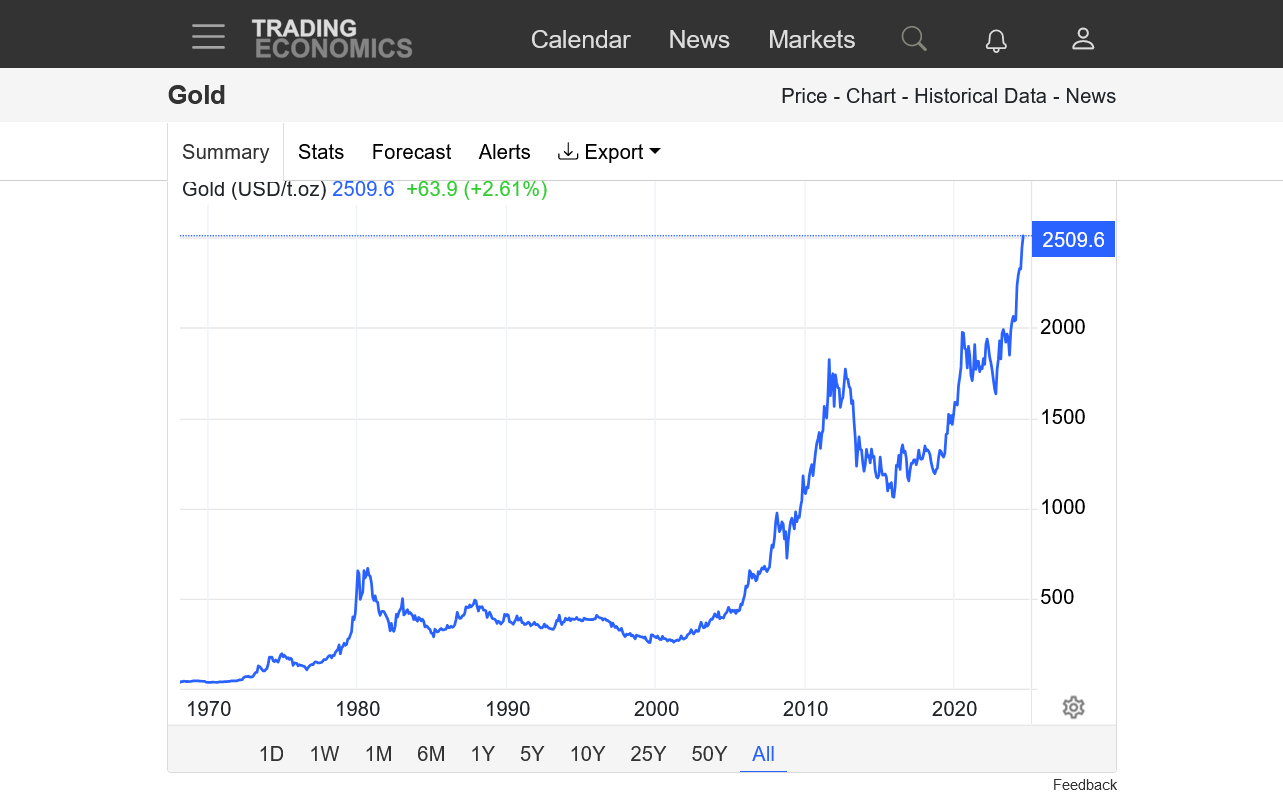Open chart settings gear icon
This screenshot has width=1283, height=797.
pyautogui.click(x=1073, y=708)
